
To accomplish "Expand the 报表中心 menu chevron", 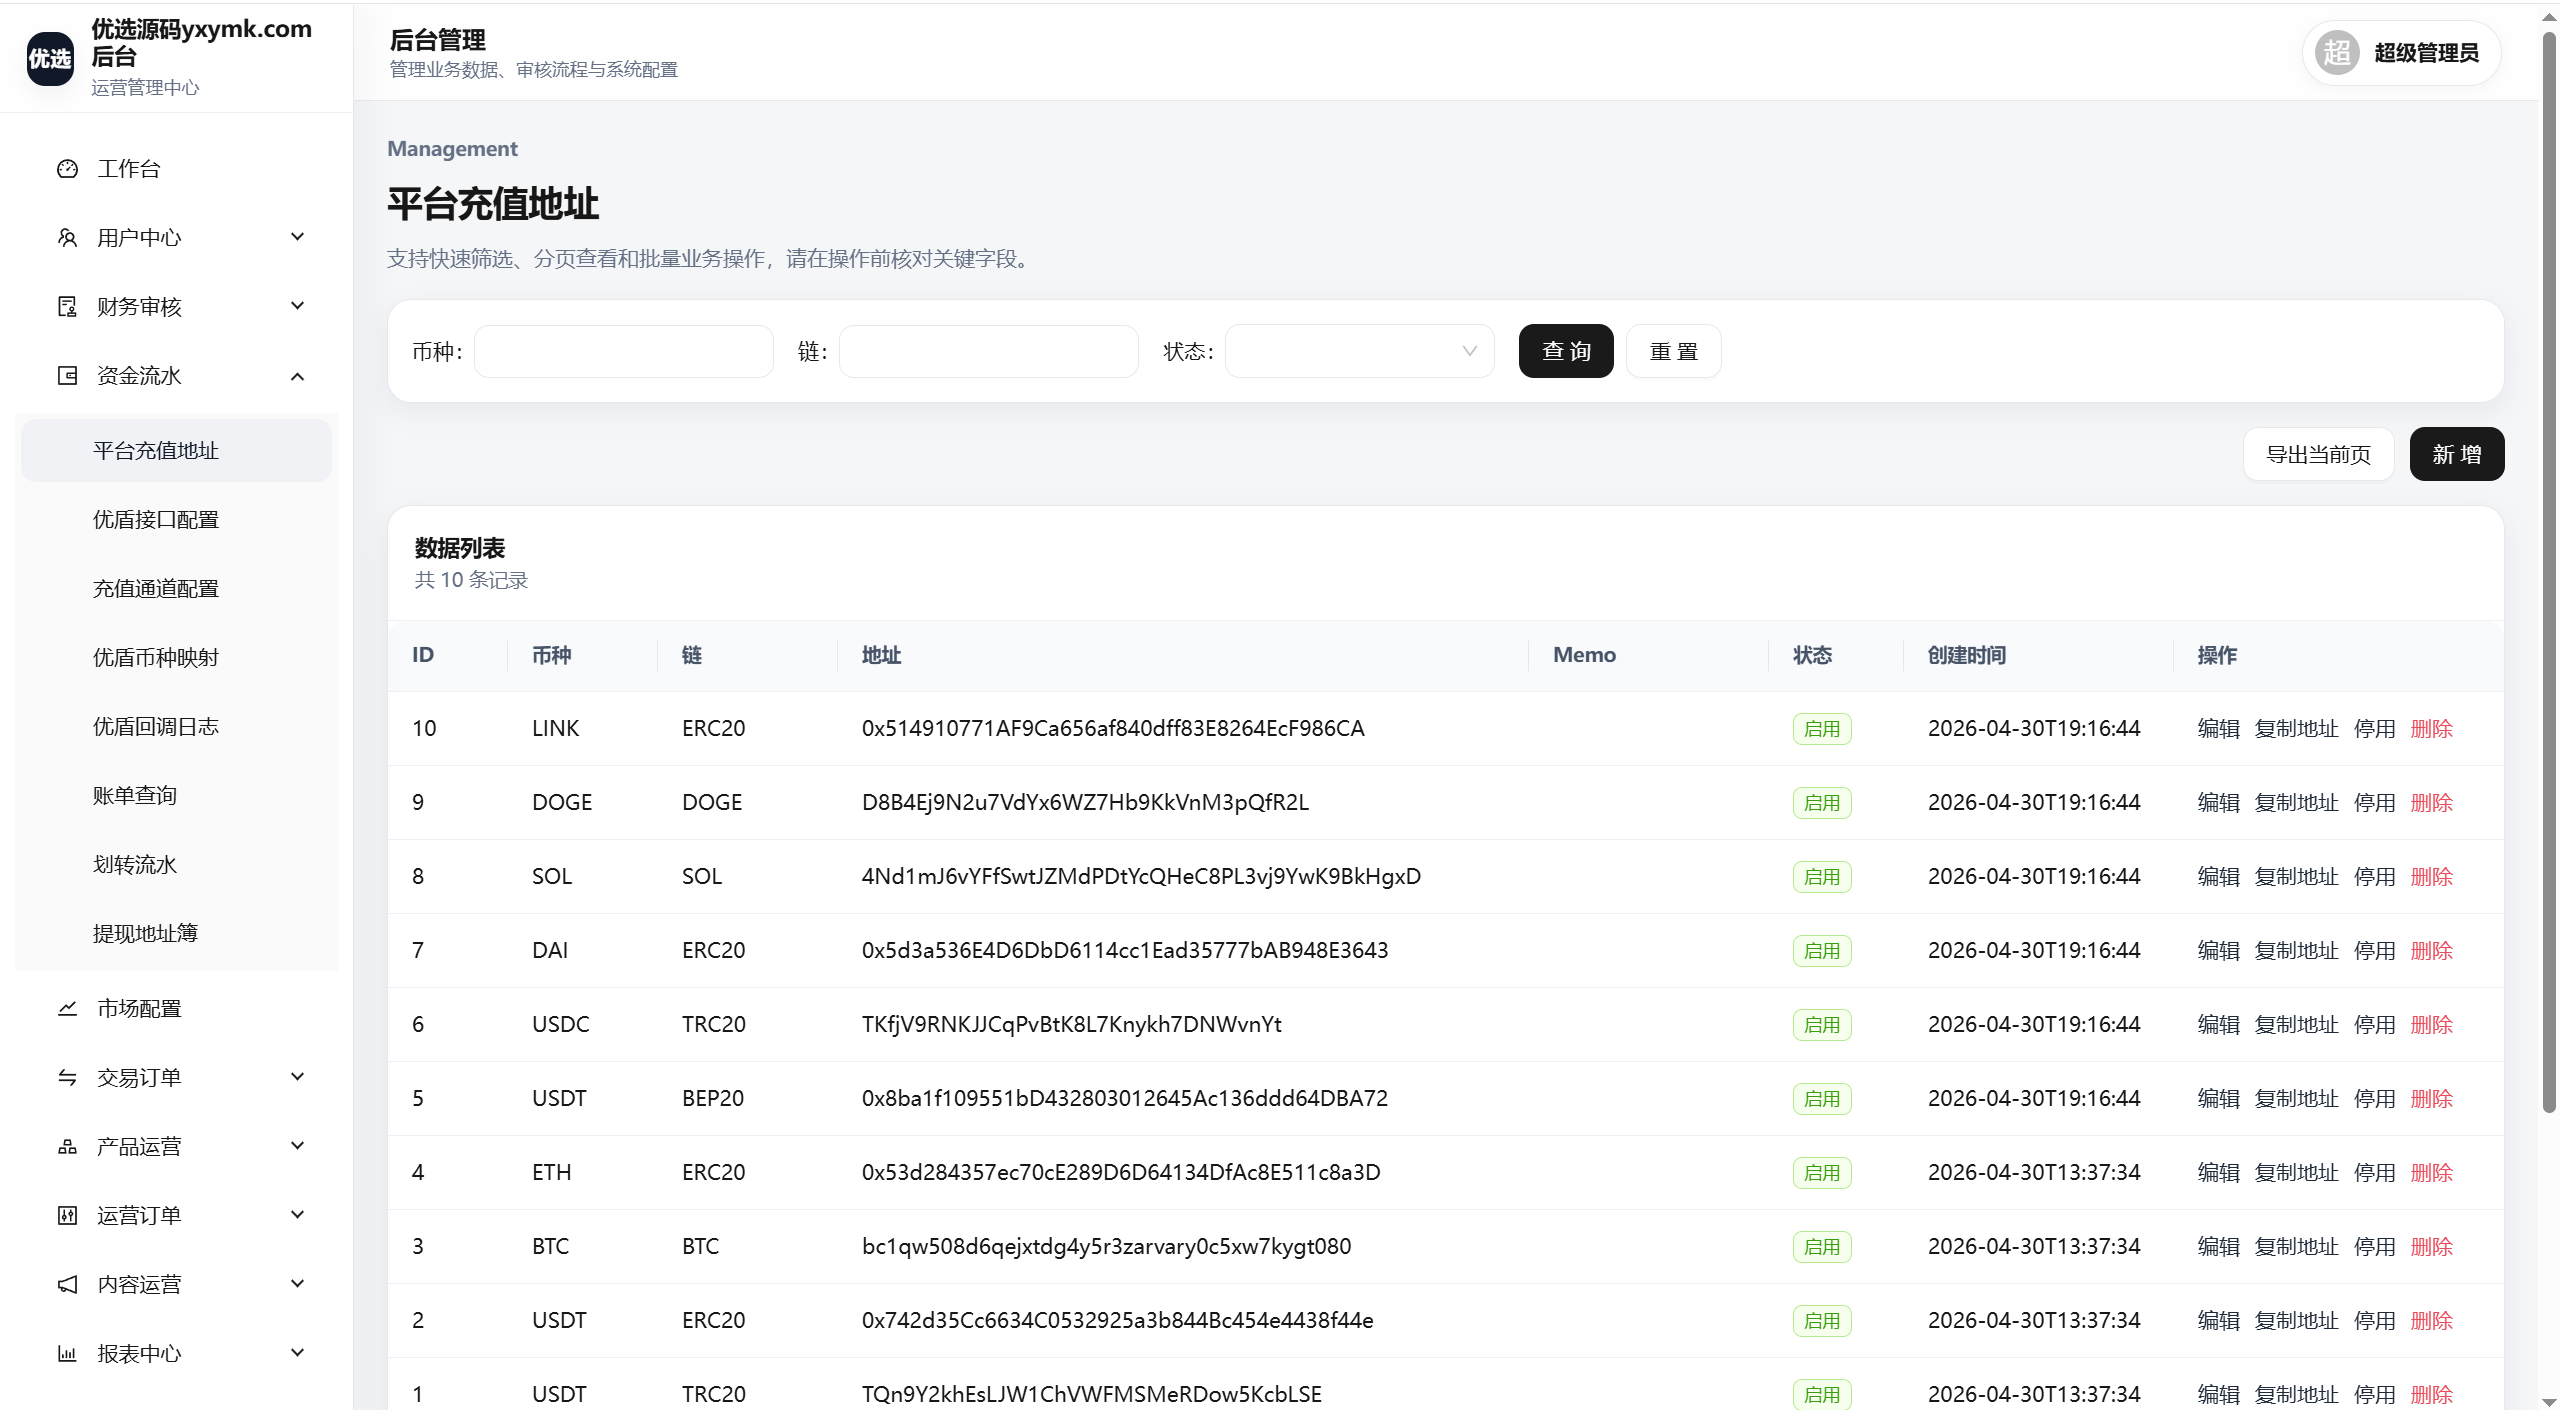I will click(297, 1353).
